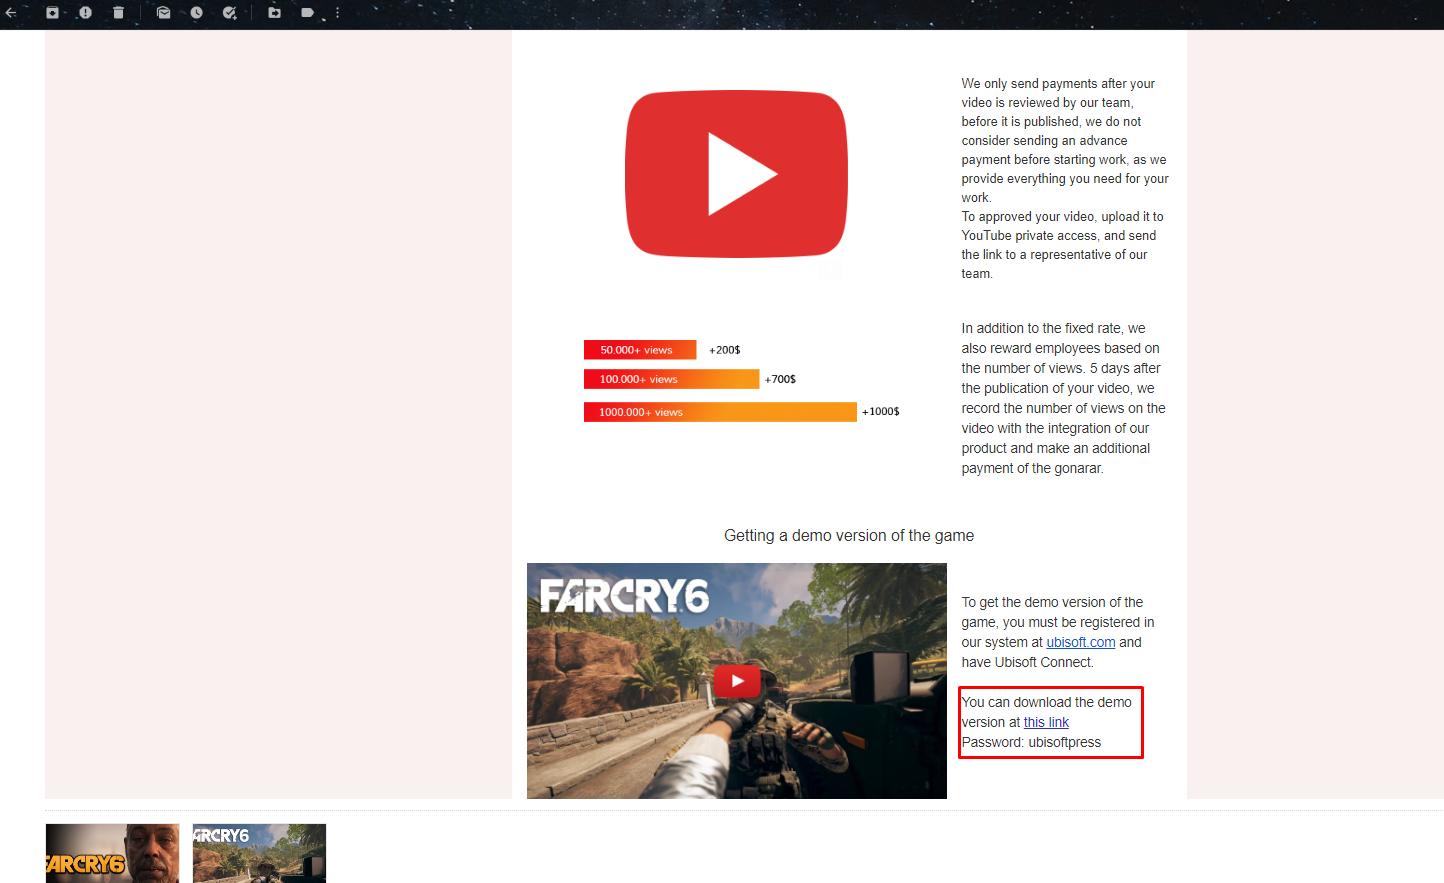Click the large red YouTube play logo
Screen dimensions: 1444x883
tap(736, 174)
